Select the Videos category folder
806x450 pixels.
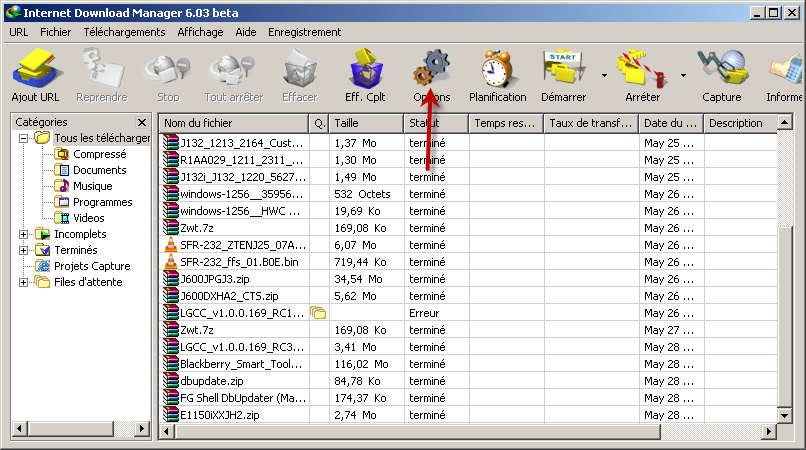coord(80,218)
